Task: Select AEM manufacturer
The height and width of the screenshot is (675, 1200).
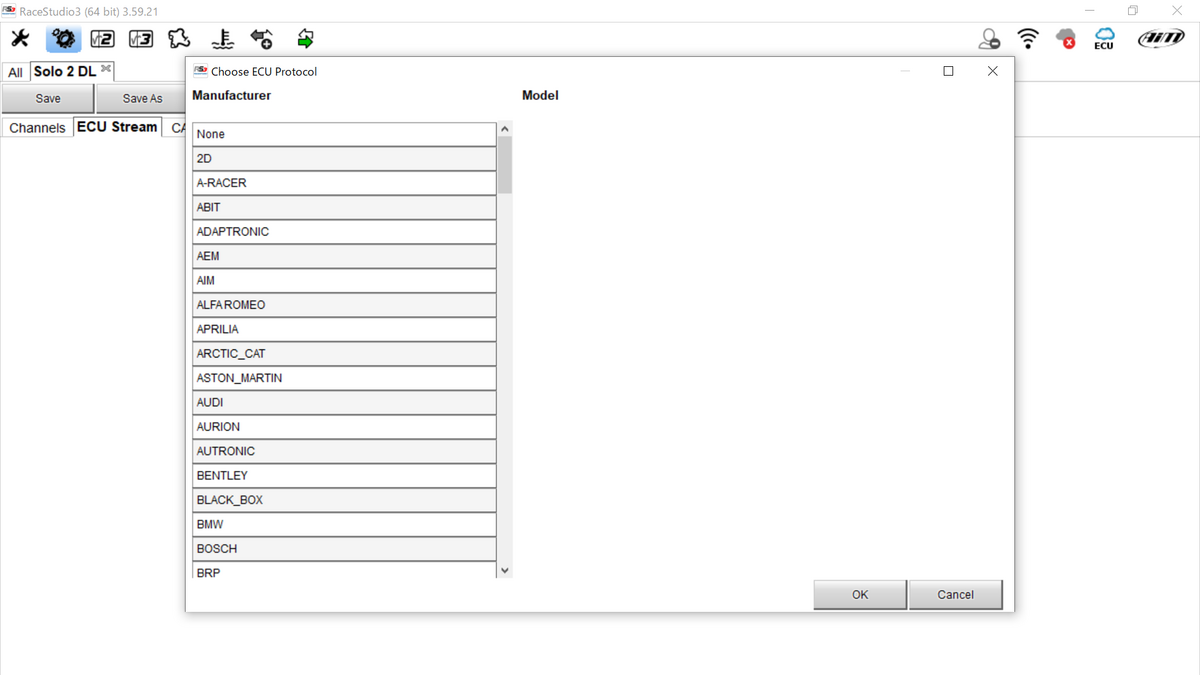Action: (344, 256)
